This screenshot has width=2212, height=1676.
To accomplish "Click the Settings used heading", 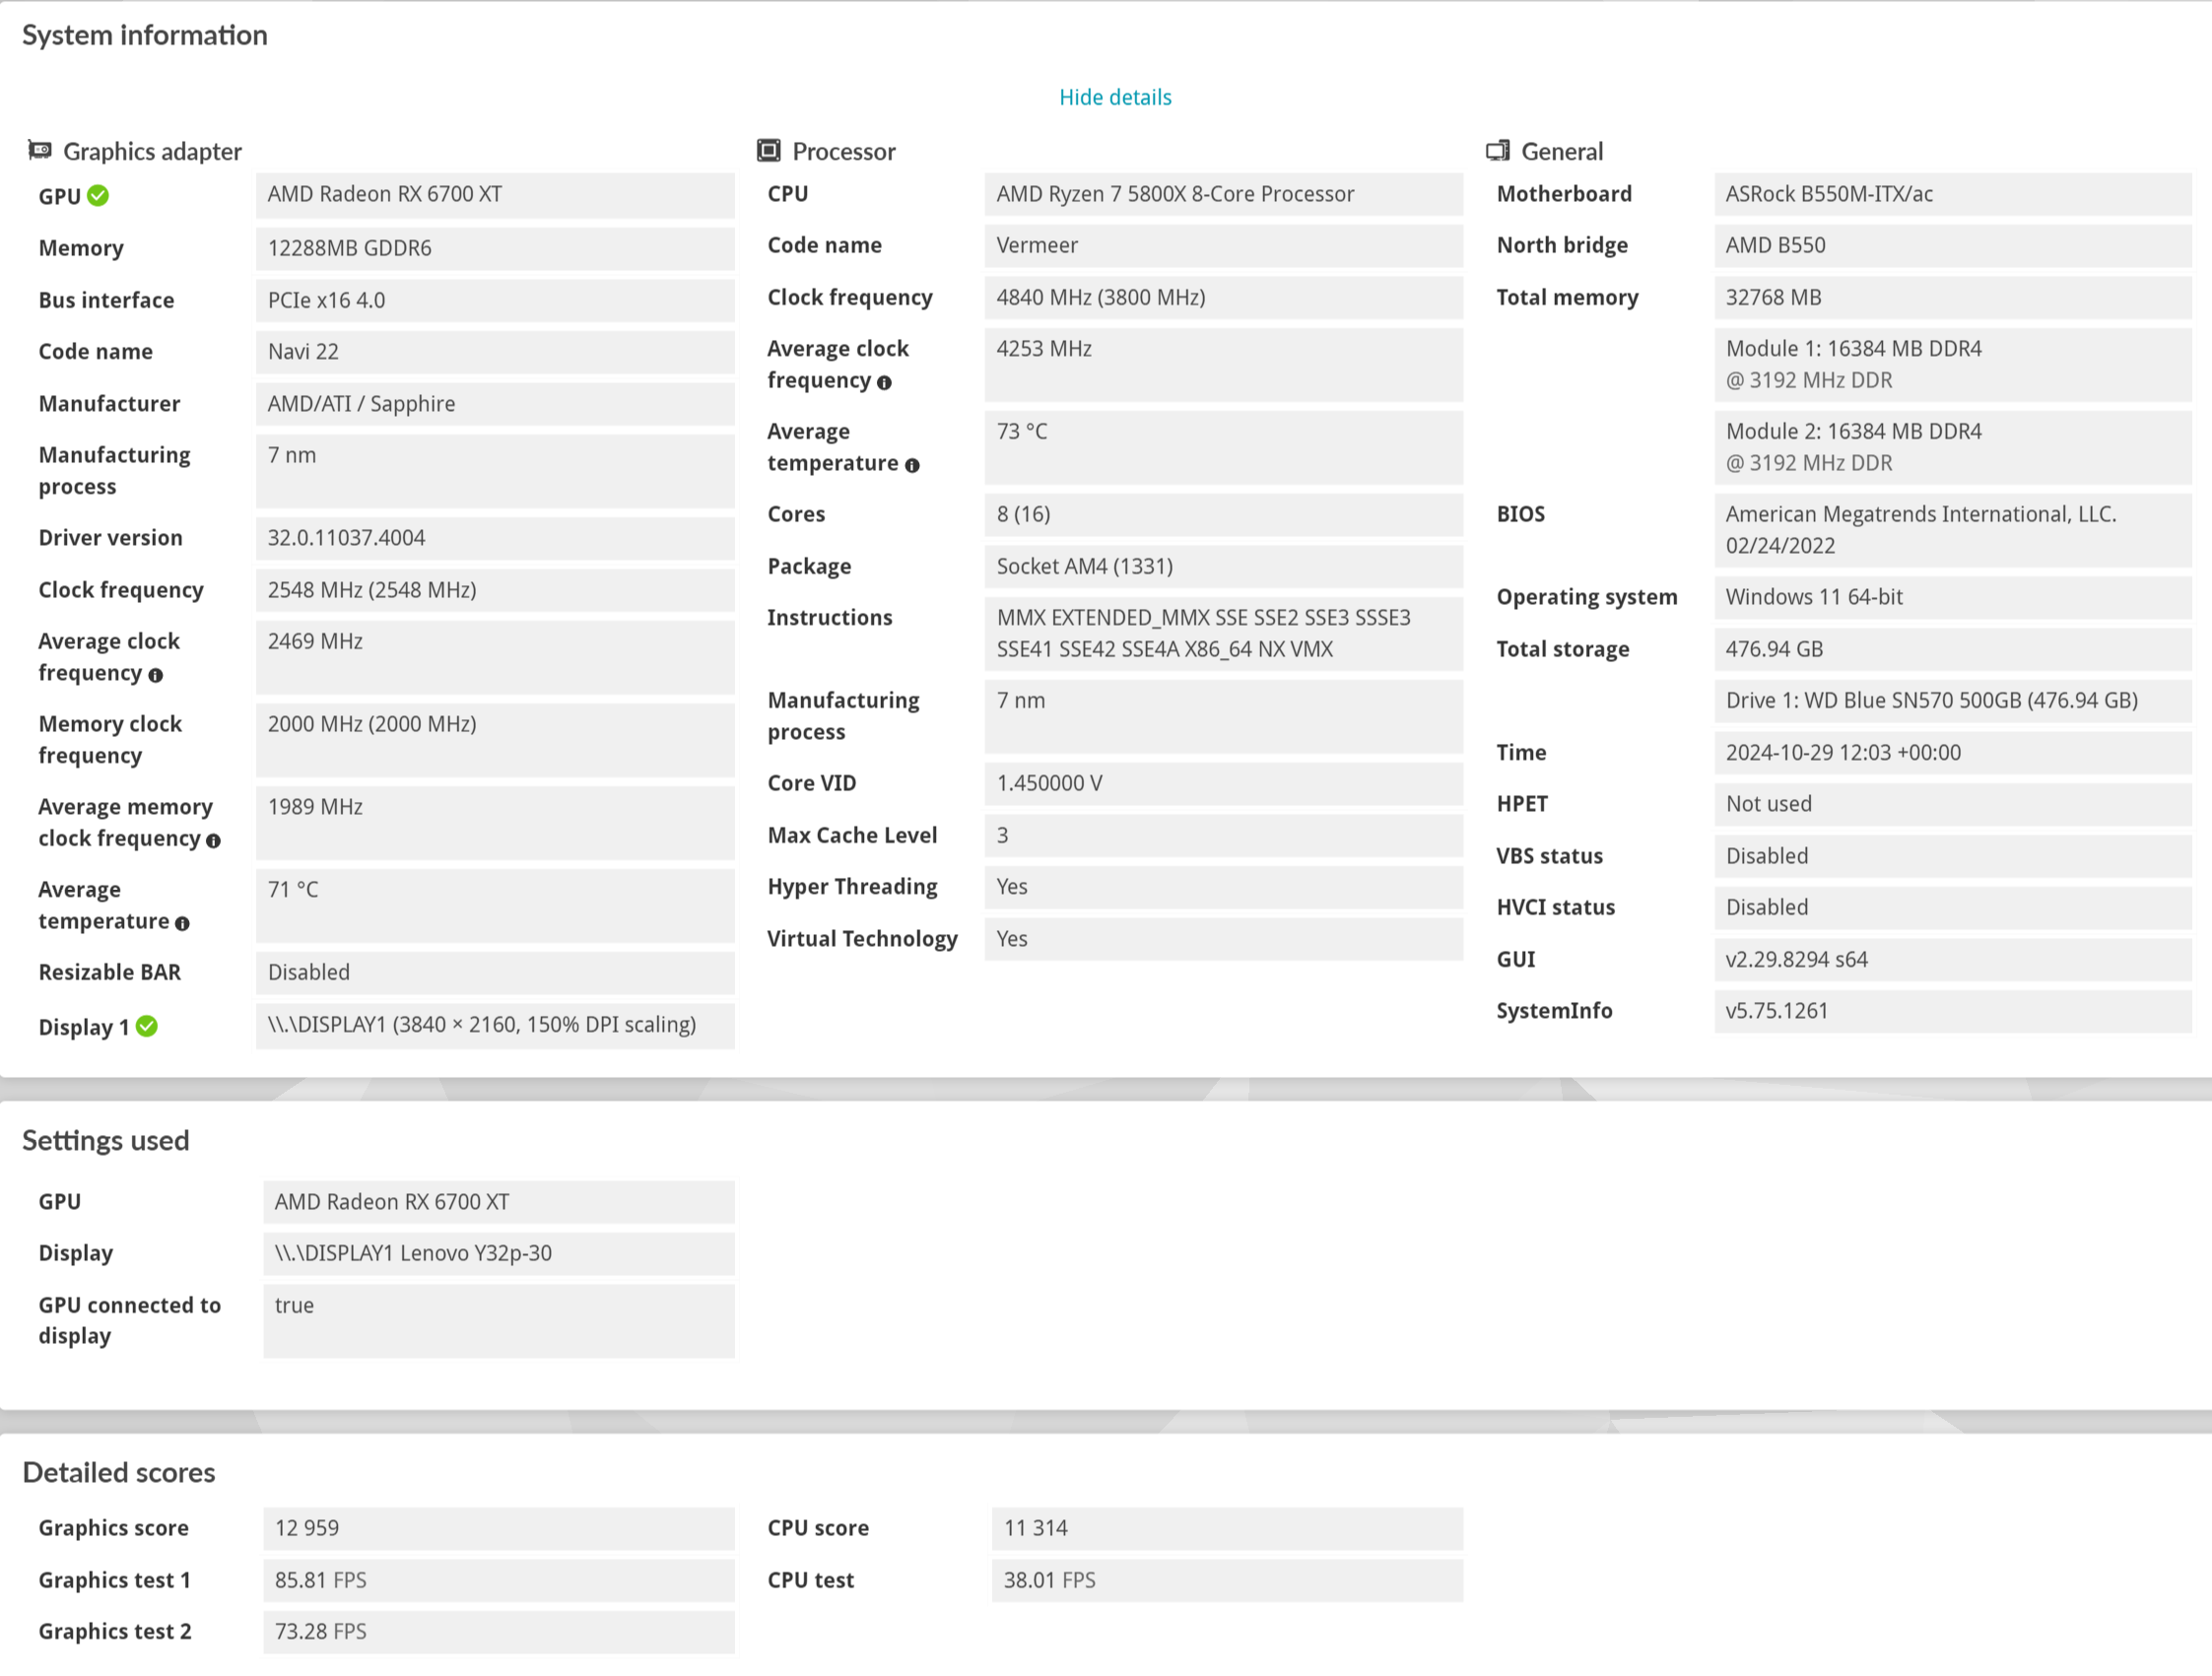I will 106,1140.
